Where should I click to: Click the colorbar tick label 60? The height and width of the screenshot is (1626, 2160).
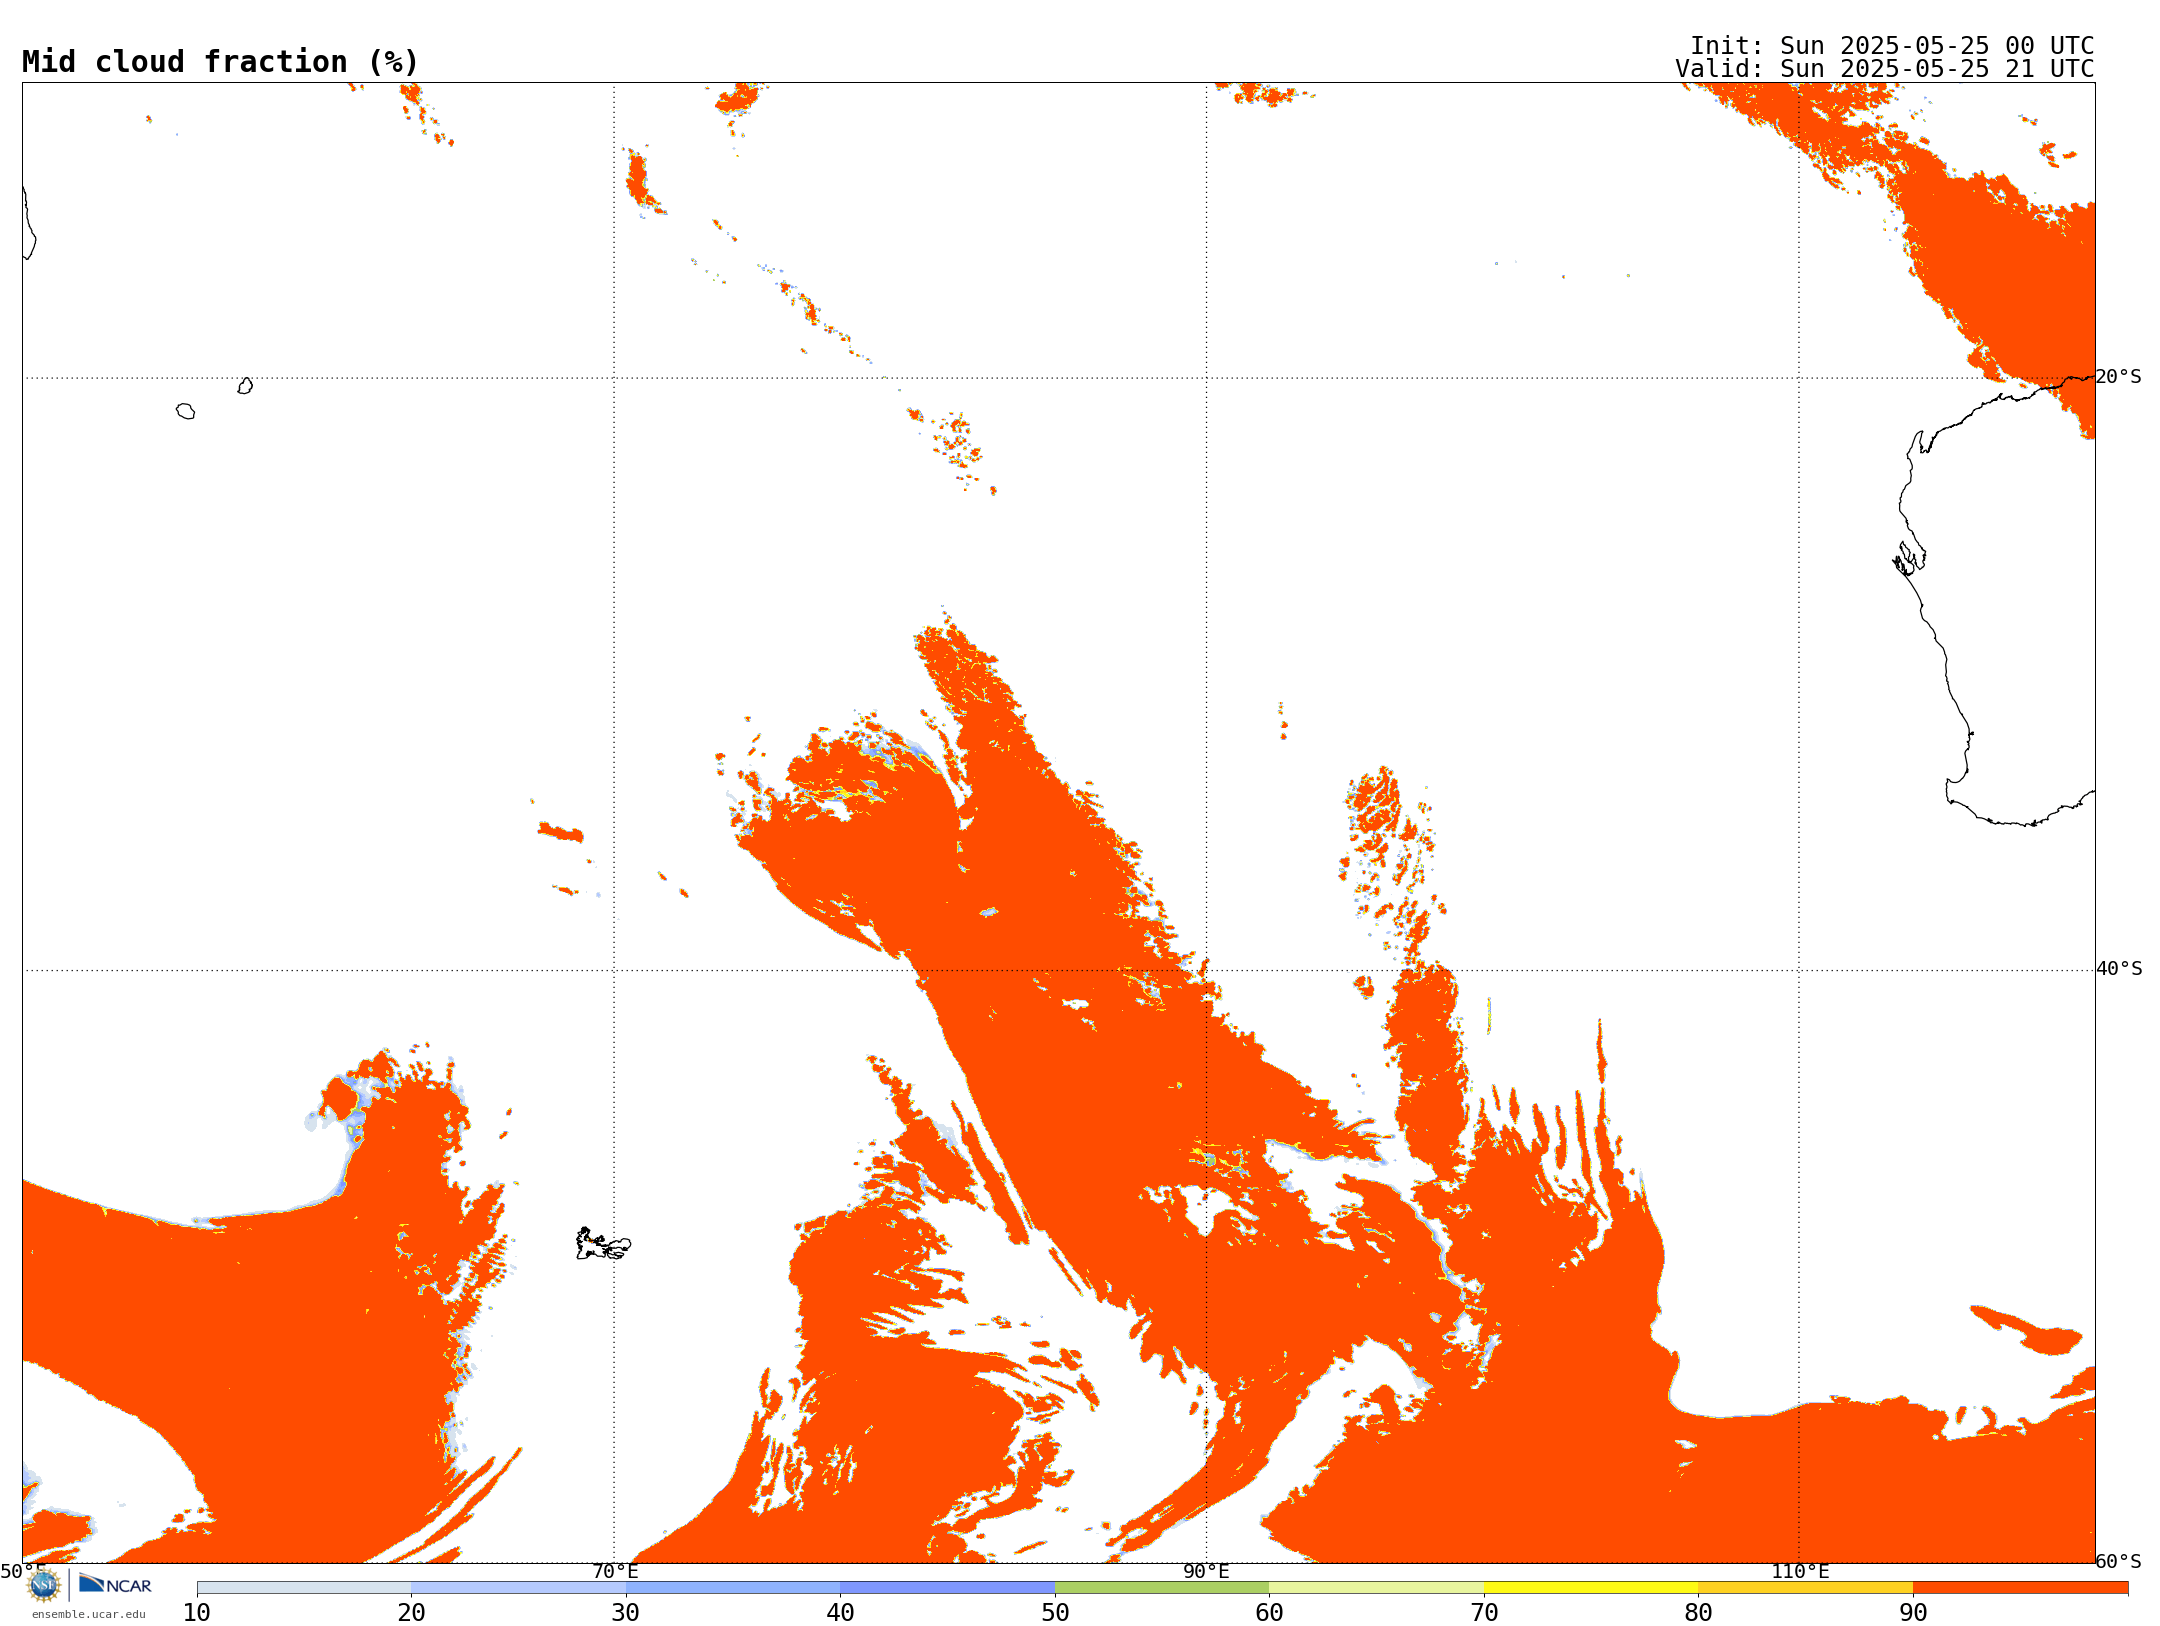click(1269, 1613)
